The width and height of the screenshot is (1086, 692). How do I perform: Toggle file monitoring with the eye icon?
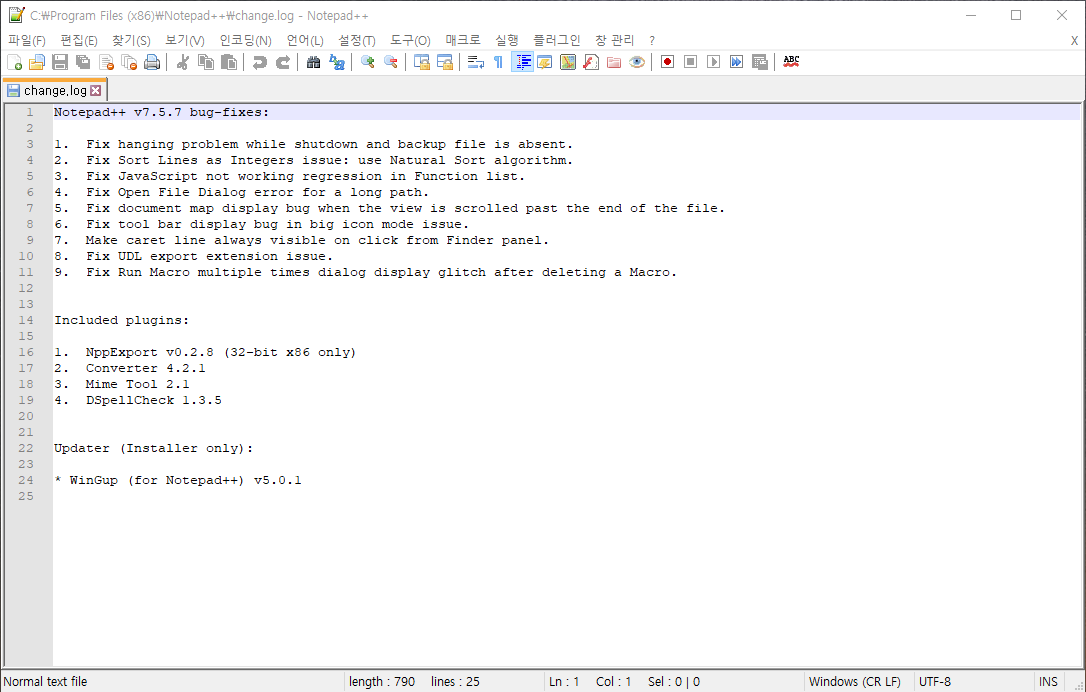[637, 62]
